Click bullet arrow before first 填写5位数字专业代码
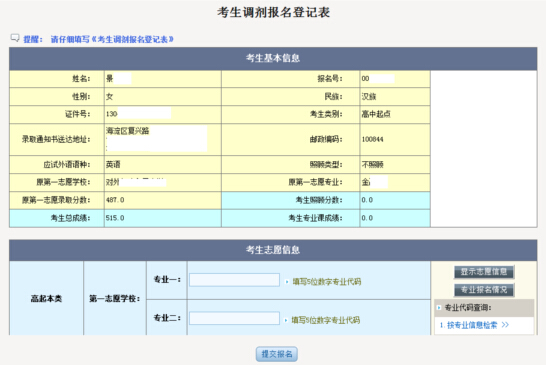This screenshot has height=365, width=546. pyautogui.click(x=287, y=281)
